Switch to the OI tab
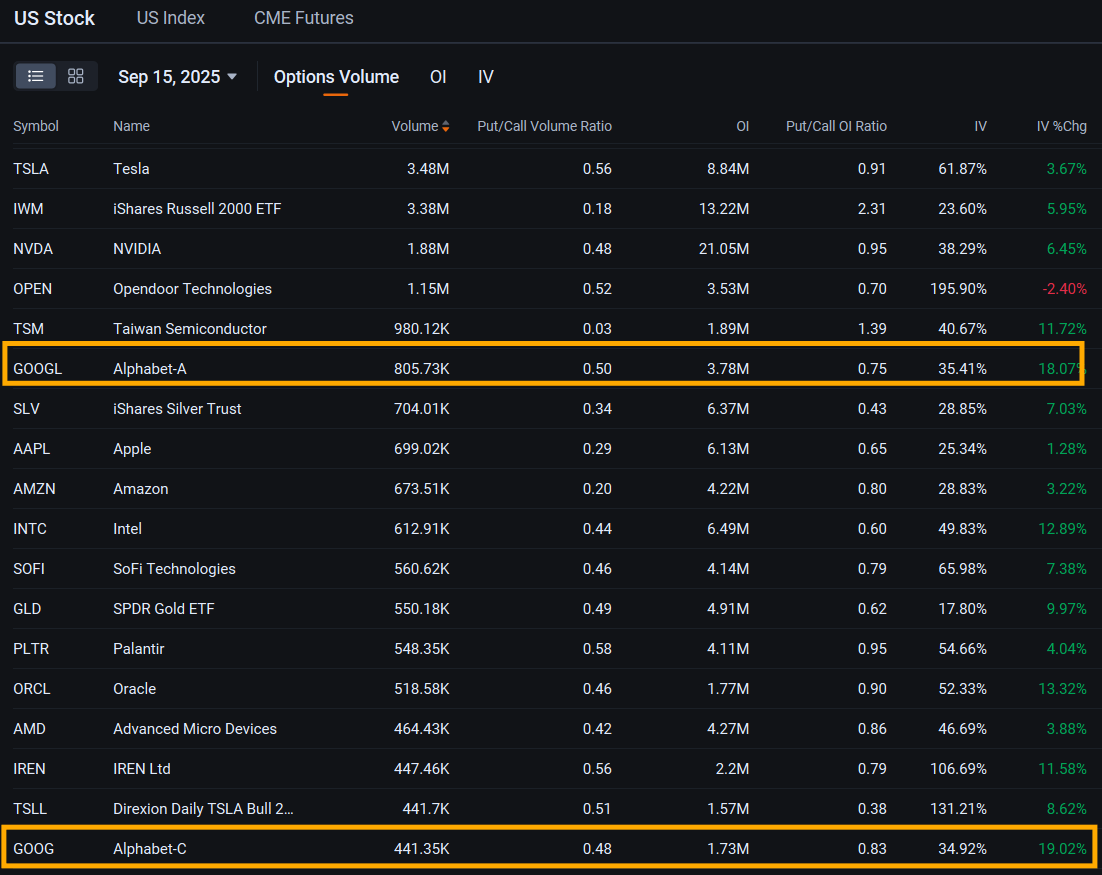 (438, 76)
